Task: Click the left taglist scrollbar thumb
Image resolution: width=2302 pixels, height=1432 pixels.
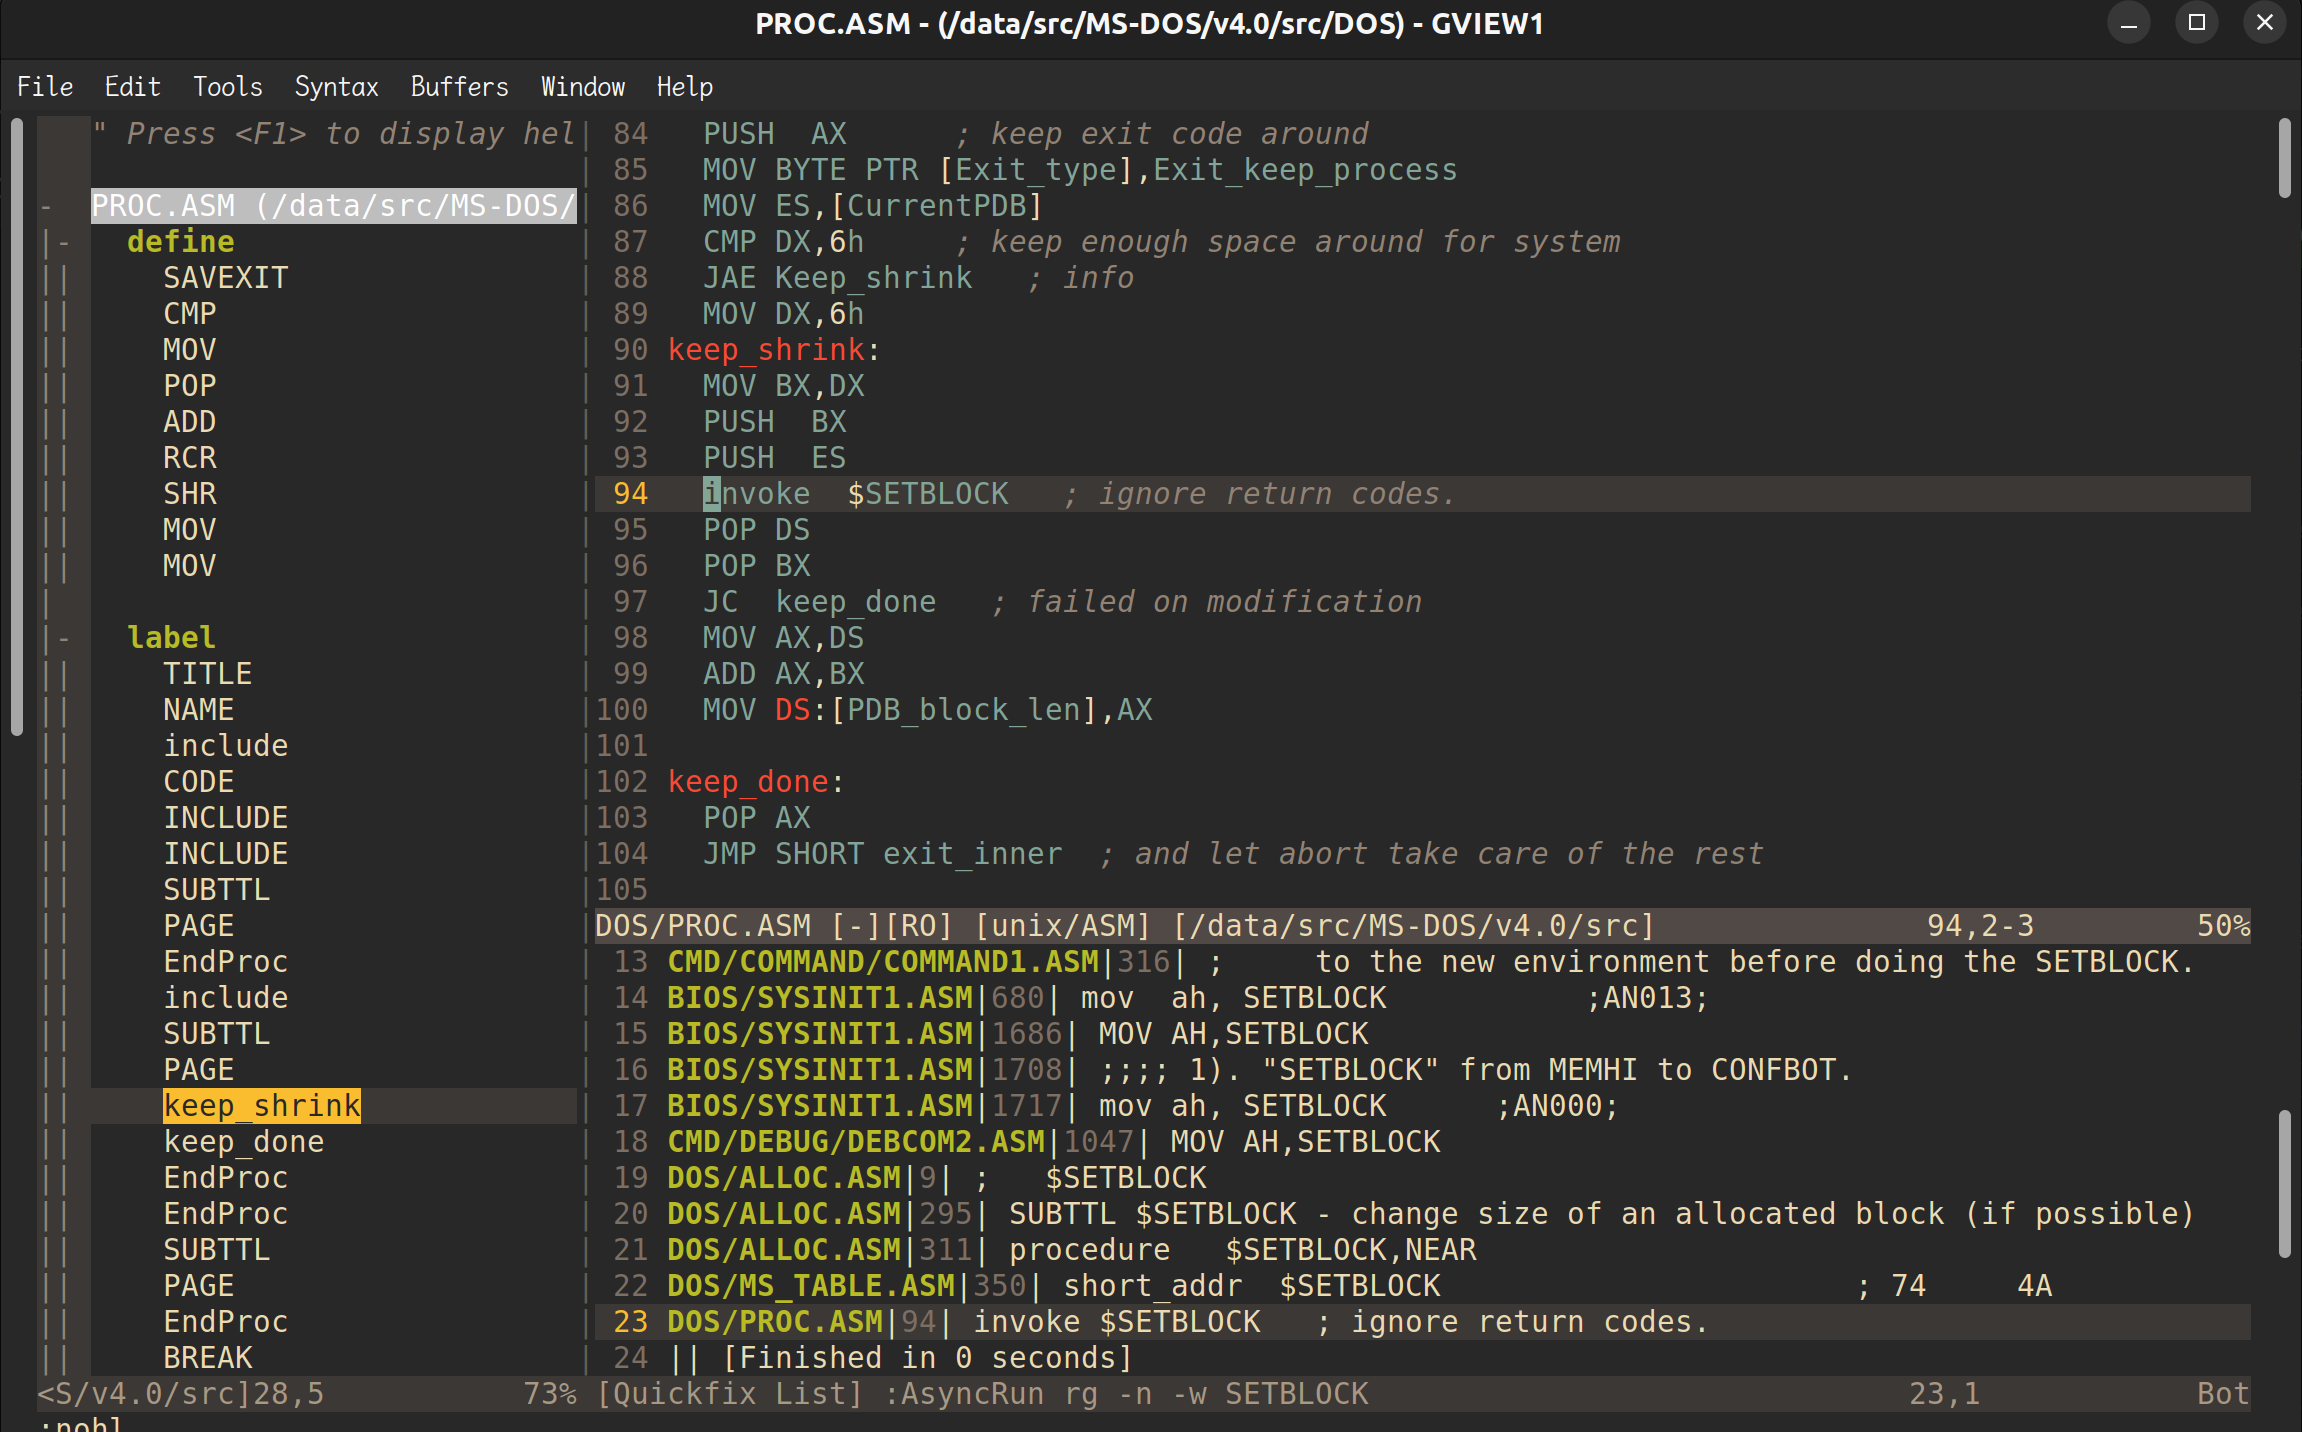Action: coord(17,427)
